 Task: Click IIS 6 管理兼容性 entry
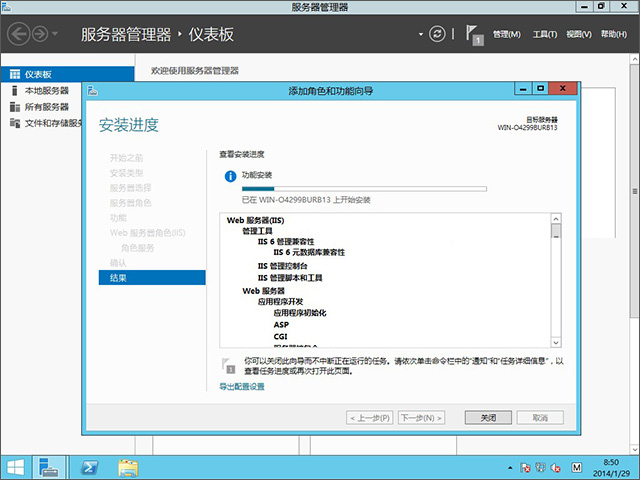(286, 242)
